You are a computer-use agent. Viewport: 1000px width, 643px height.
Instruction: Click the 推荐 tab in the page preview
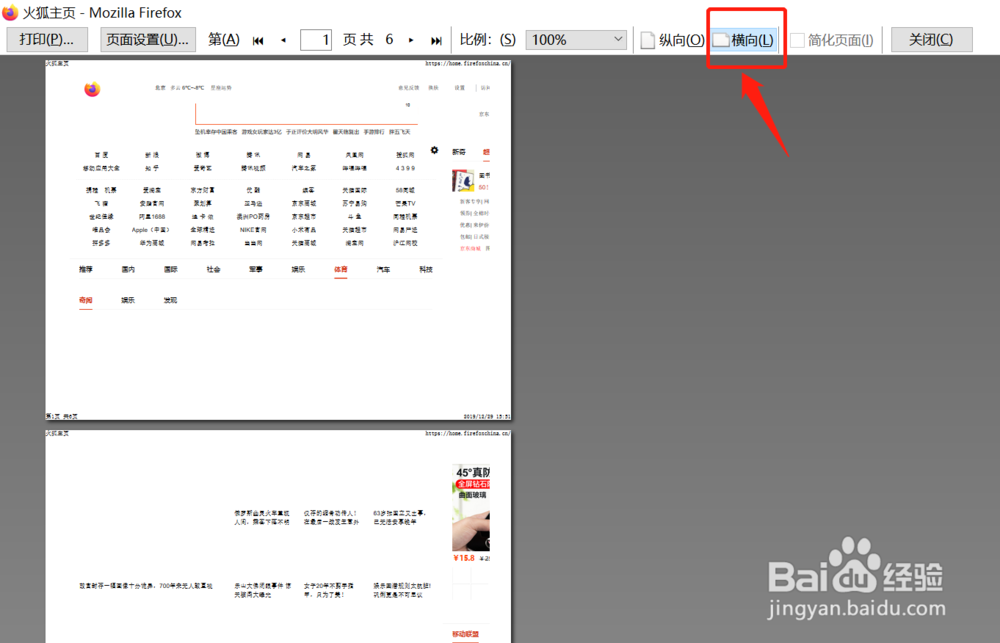tap(85, 269)
